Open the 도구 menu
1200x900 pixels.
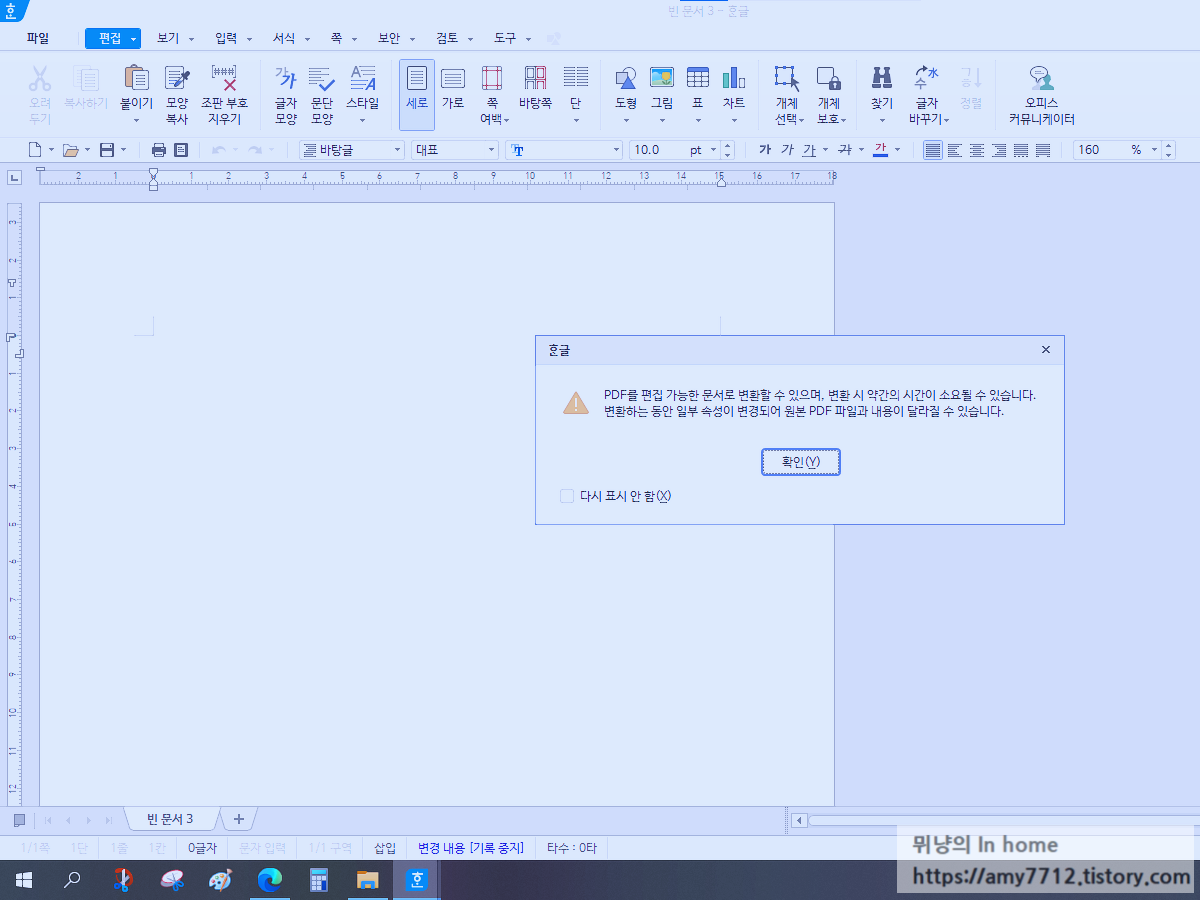tap(505, 38)
